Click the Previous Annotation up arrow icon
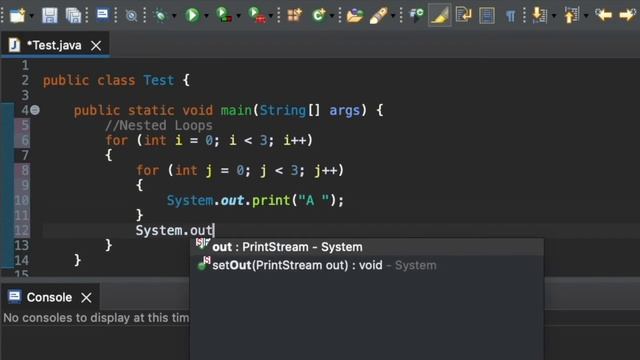640x360 pixels. pos(571,16)
